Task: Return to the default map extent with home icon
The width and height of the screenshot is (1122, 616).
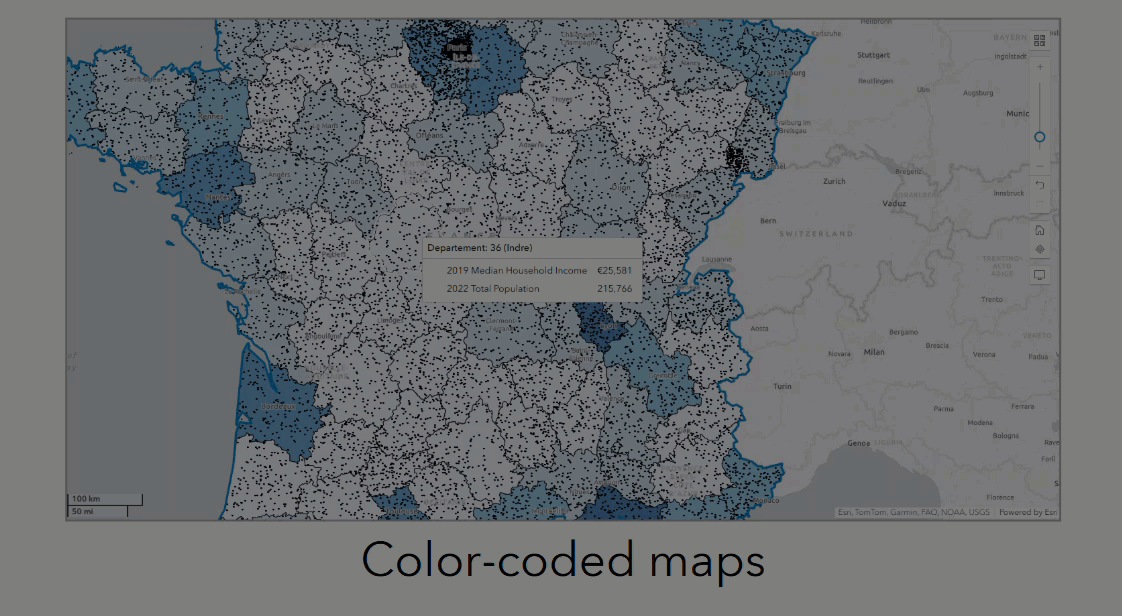Action: [x=1040, y=230]
